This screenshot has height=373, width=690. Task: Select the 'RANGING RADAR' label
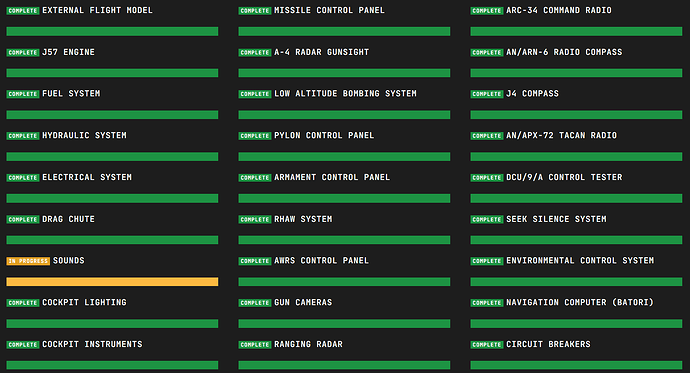point(308,344)
